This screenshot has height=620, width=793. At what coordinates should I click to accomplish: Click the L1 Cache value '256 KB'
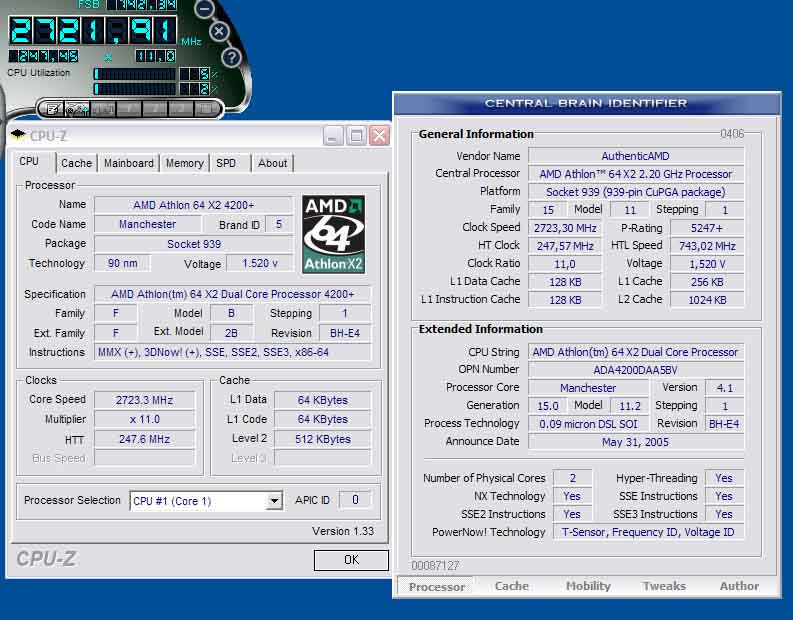[707, 282]
